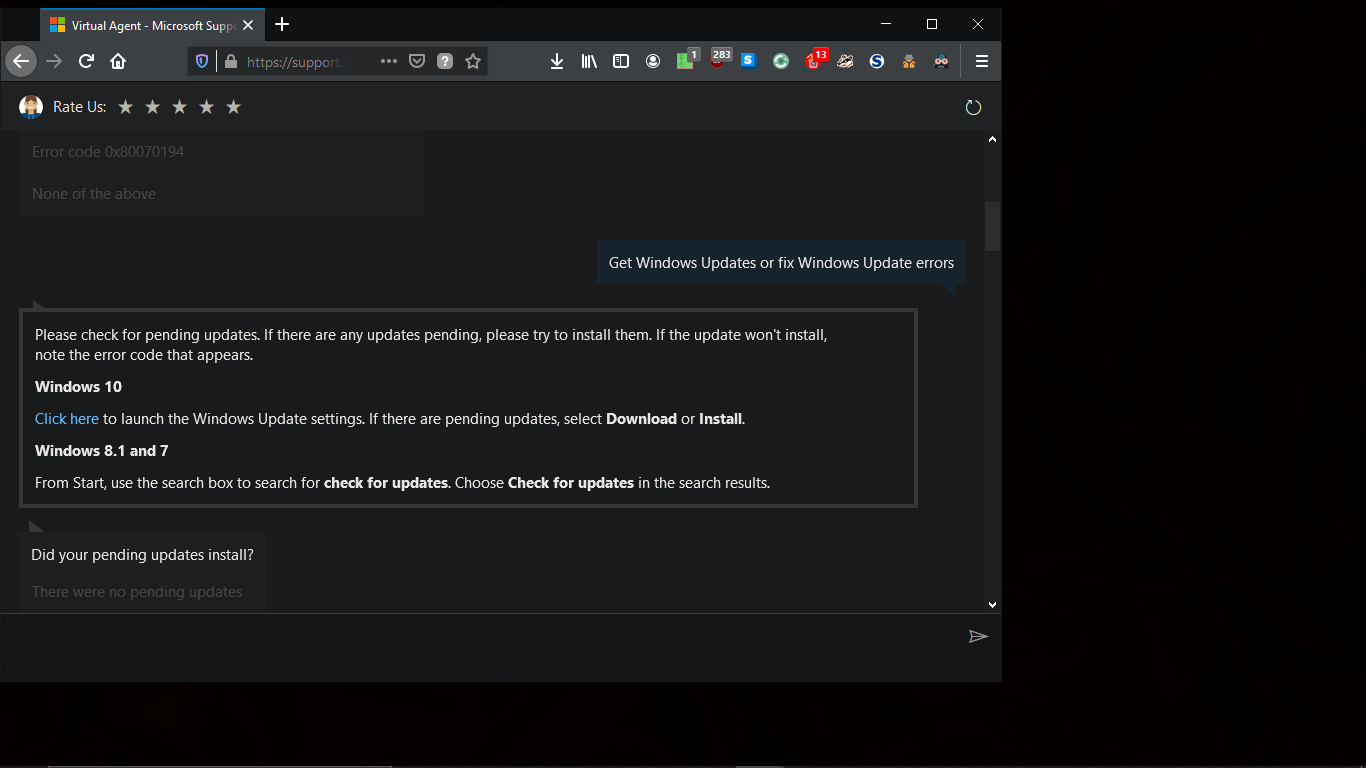Open the Downloads panel
The image size is (1366, 768).
click(557, 61)
